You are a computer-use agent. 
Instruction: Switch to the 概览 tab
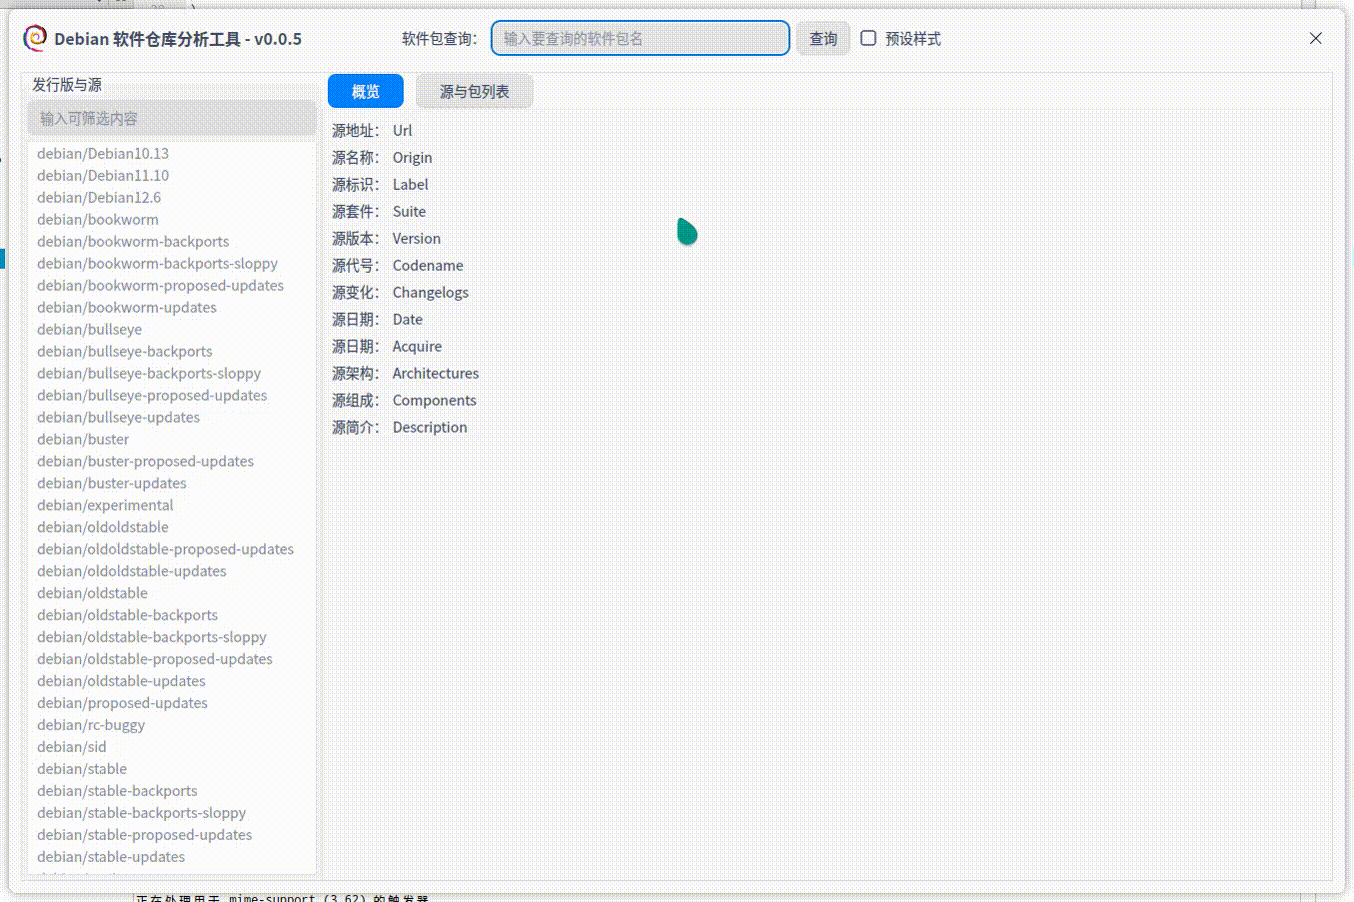coord(366,91)
